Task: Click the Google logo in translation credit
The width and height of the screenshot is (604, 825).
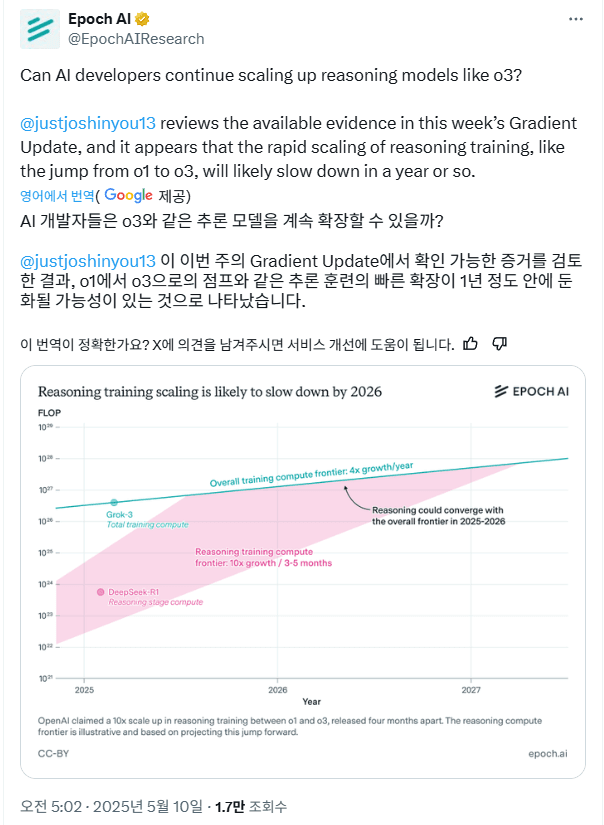Action: point(128,195)
